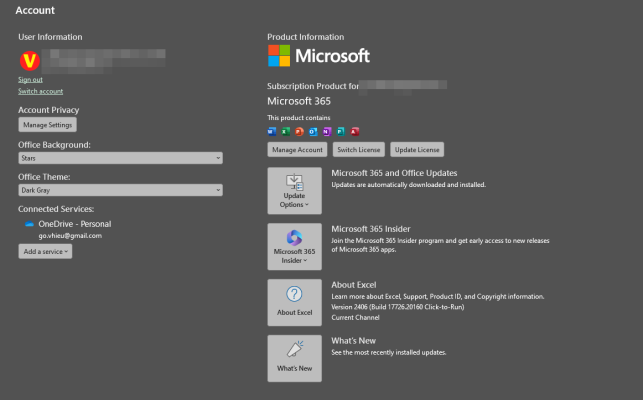Click the Microsoft 365 Insider heading text

[x=371, y=229]
